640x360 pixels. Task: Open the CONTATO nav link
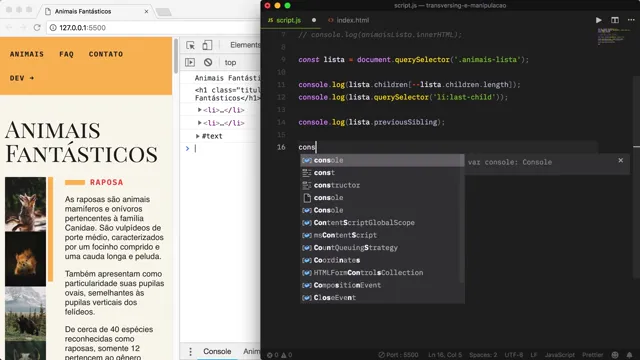106,54
